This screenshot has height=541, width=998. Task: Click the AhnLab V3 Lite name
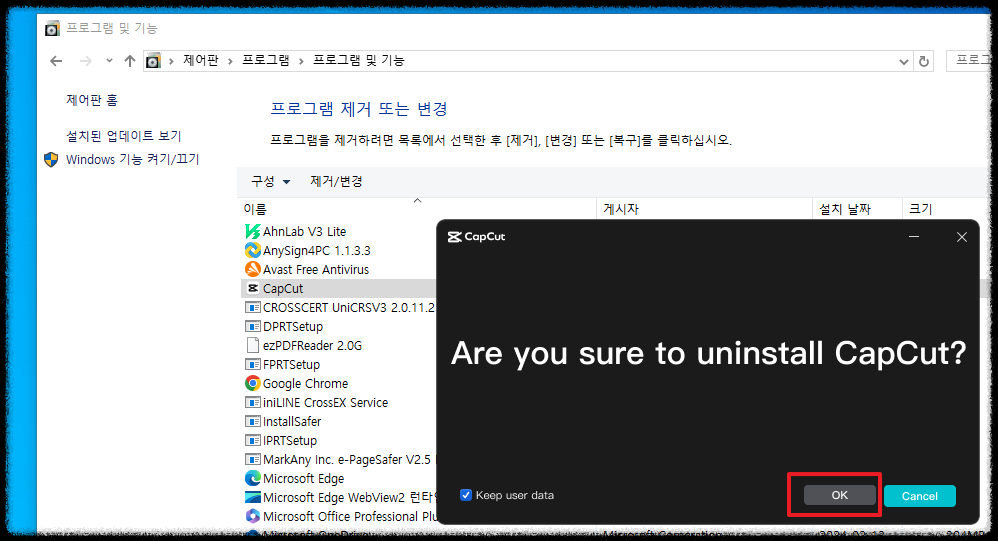pyautogui.click(x=304, y=232)
